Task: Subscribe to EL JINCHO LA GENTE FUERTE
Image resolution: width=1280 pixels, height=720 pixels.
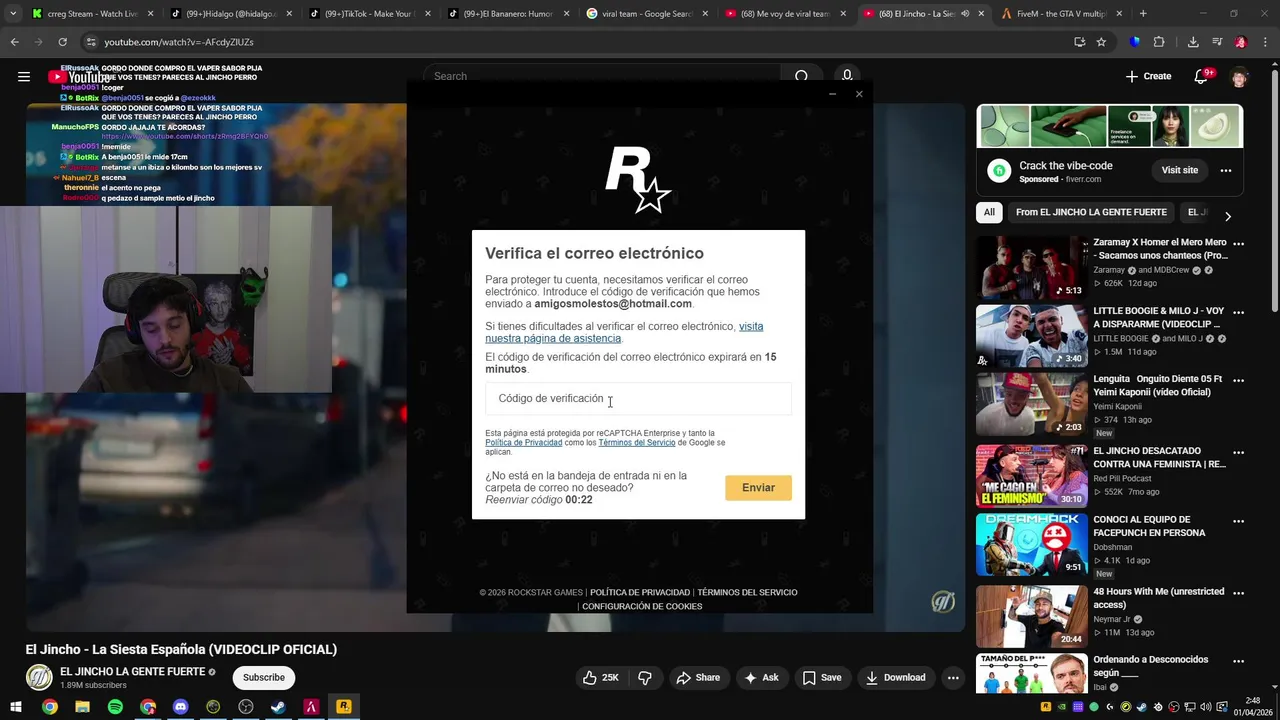Action: [264, 677]
